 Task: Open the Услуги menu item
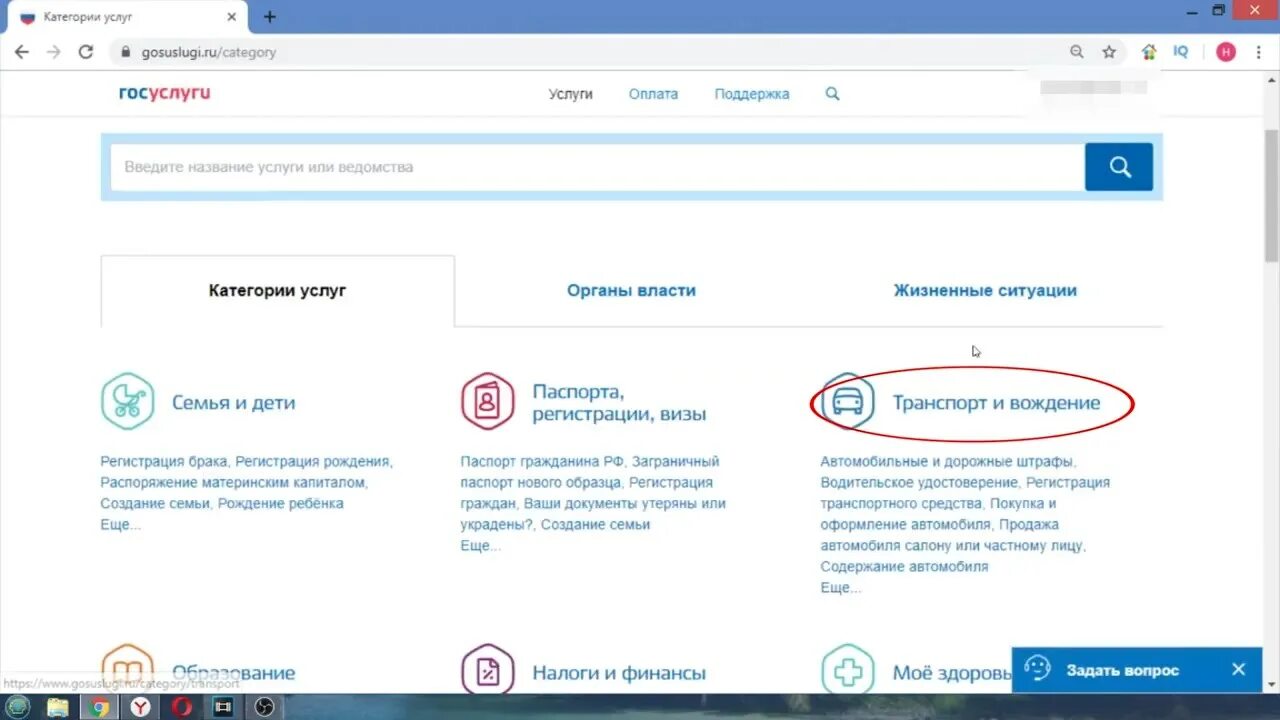pos(571,94)
